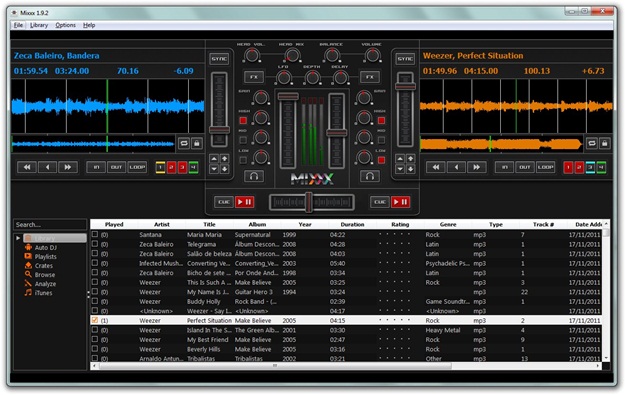Viewport: 625px width, 395px height.
Task: Fast forward the right deck
Action: tap(477, 167)
